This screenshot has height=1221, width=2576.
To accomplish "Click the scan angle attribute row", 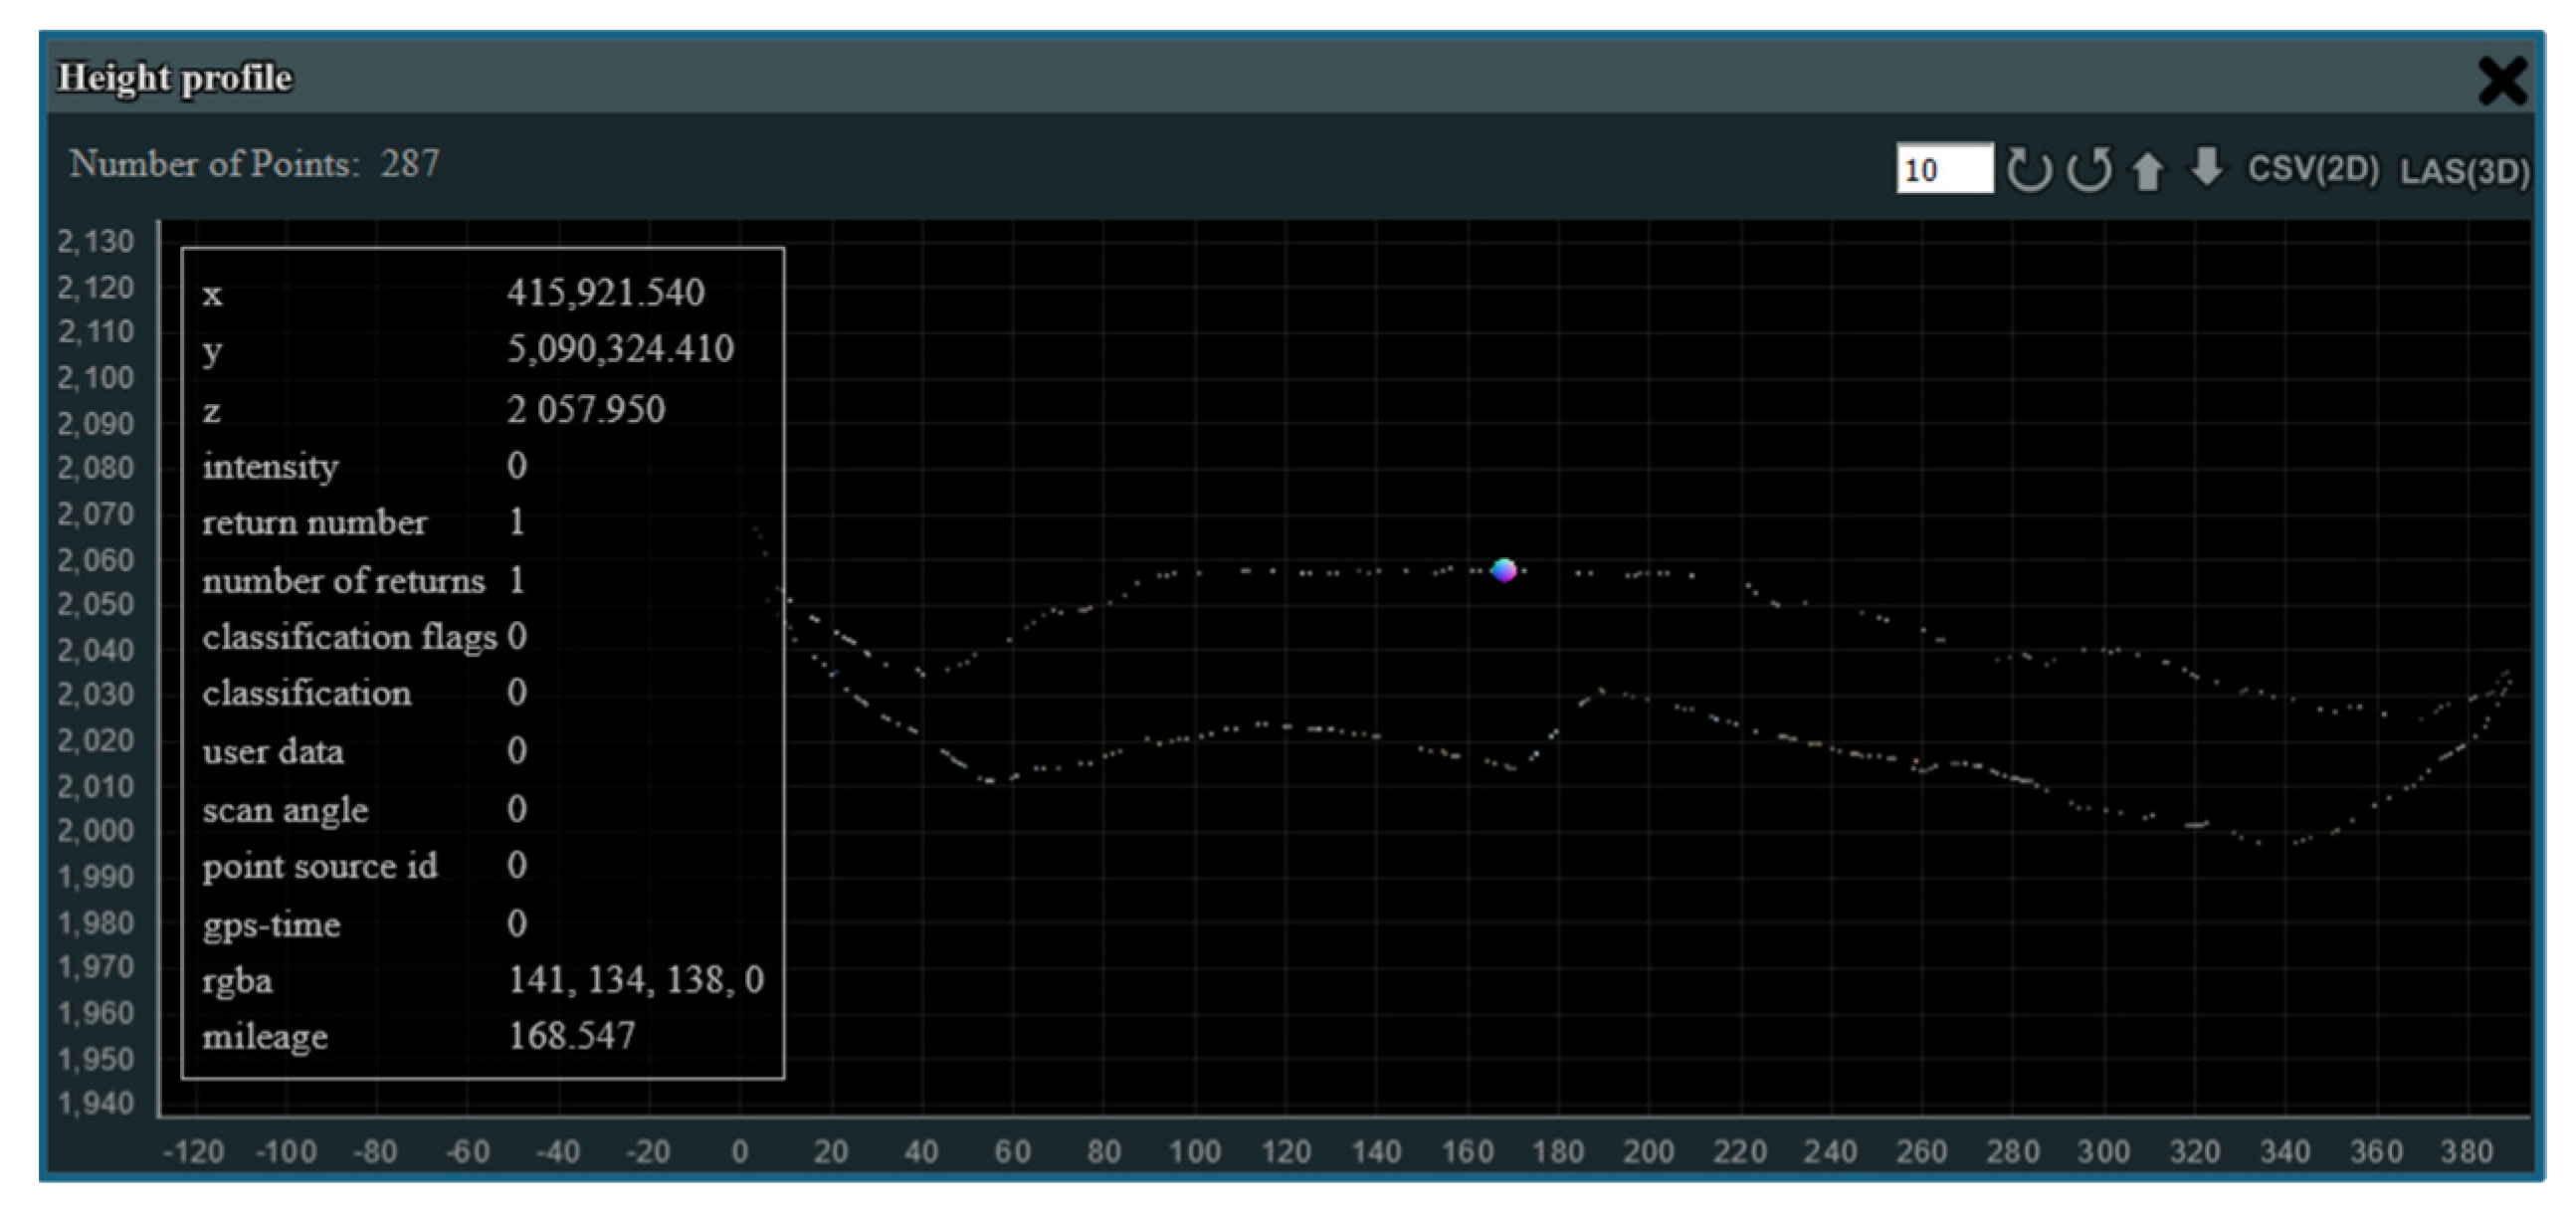I will coord(285,809).
